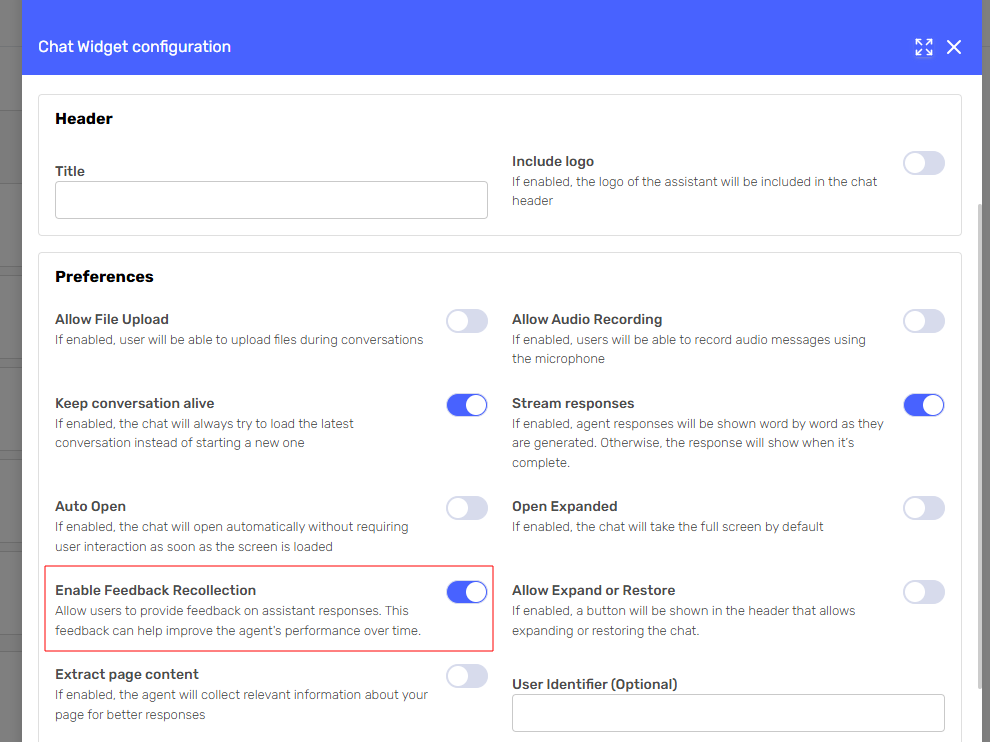Click the Enable Feedback Recollection description text
Screen dimensions: 990x742
[x=238, y=620]
